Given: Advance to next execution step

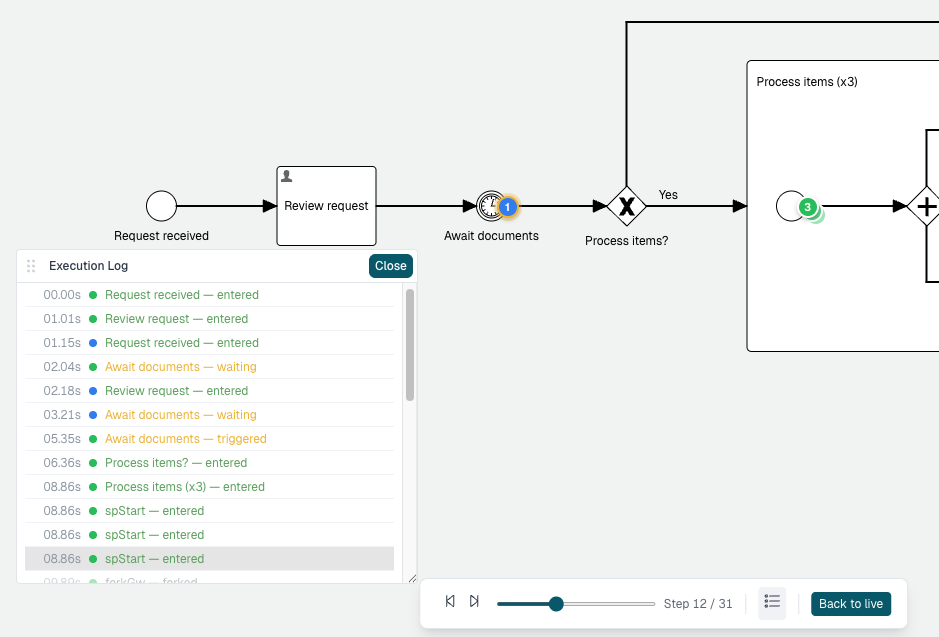Looking at the screenshot, I should 474,601.
